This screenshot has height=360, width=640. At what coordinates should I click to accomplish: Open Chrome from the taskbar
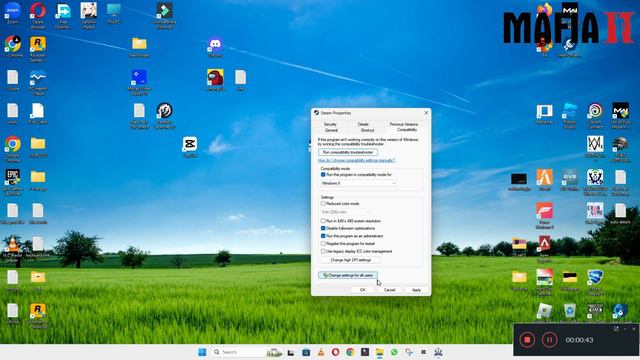[350, 352]
